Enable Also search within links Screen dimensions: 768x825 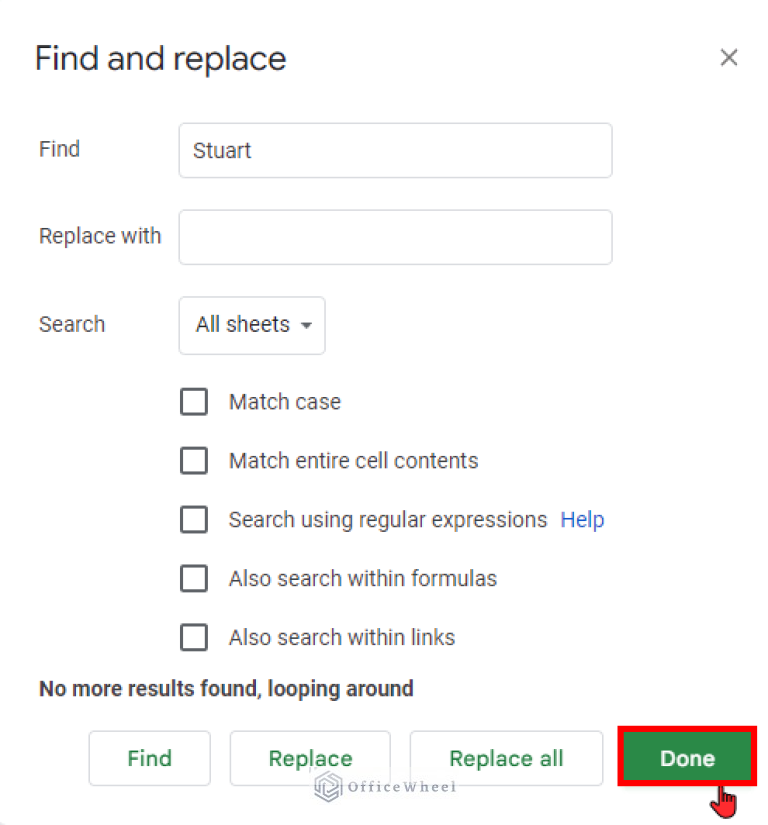194,637
